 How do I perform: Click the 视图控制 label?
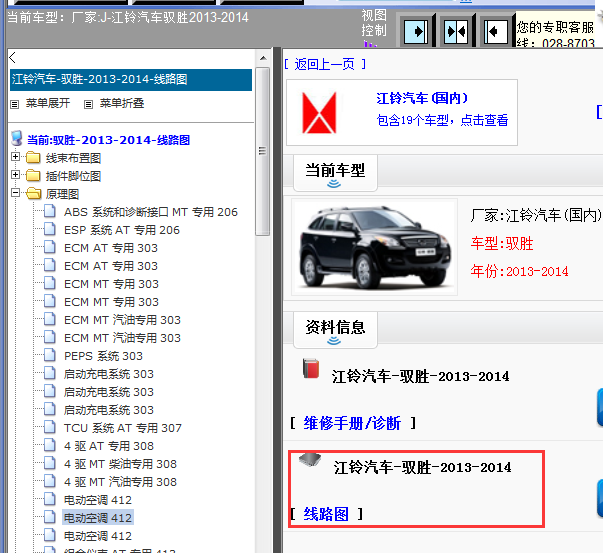coord(374,23)
